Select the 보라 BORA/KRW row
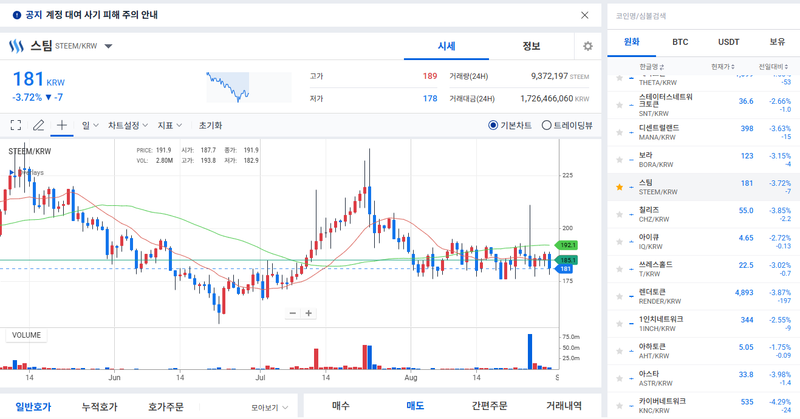 tap(704, 160)
